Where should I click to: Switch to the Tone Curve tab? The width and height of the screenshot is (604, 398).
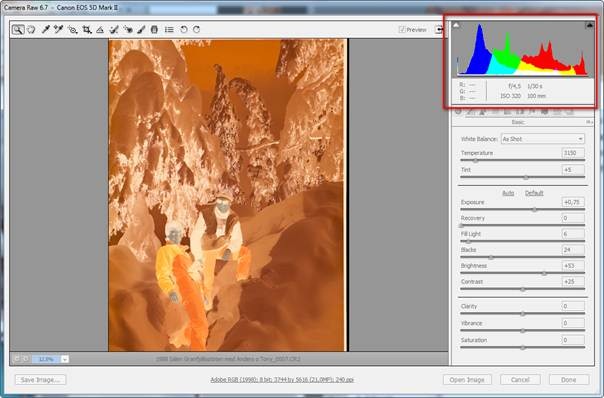[x=470, y=112]
